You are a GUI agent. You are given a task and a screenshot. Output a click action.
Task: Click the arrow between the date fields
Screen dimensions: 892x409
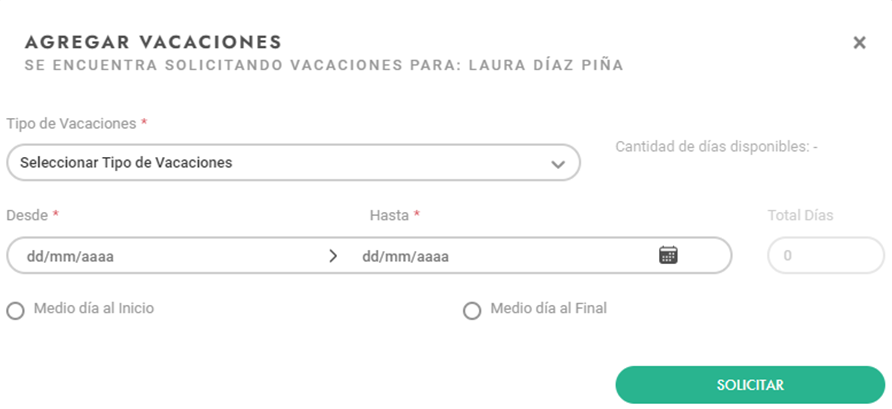[x=333, y=256]
